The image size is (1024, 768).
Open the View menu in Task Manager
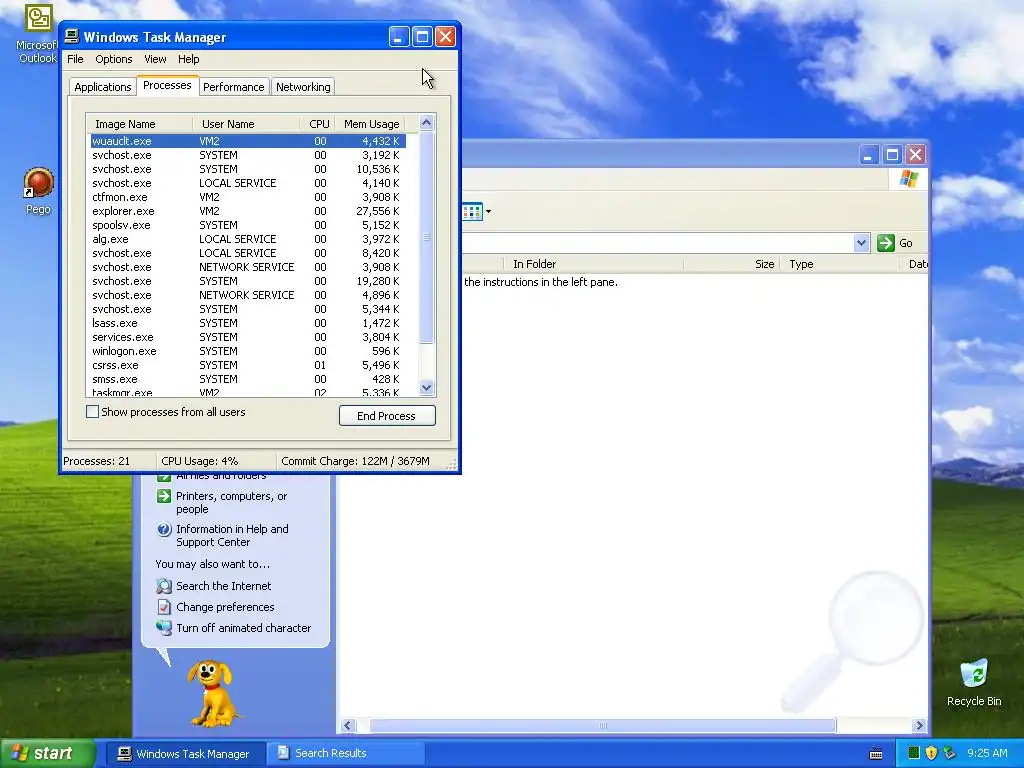tap(155, 59)
